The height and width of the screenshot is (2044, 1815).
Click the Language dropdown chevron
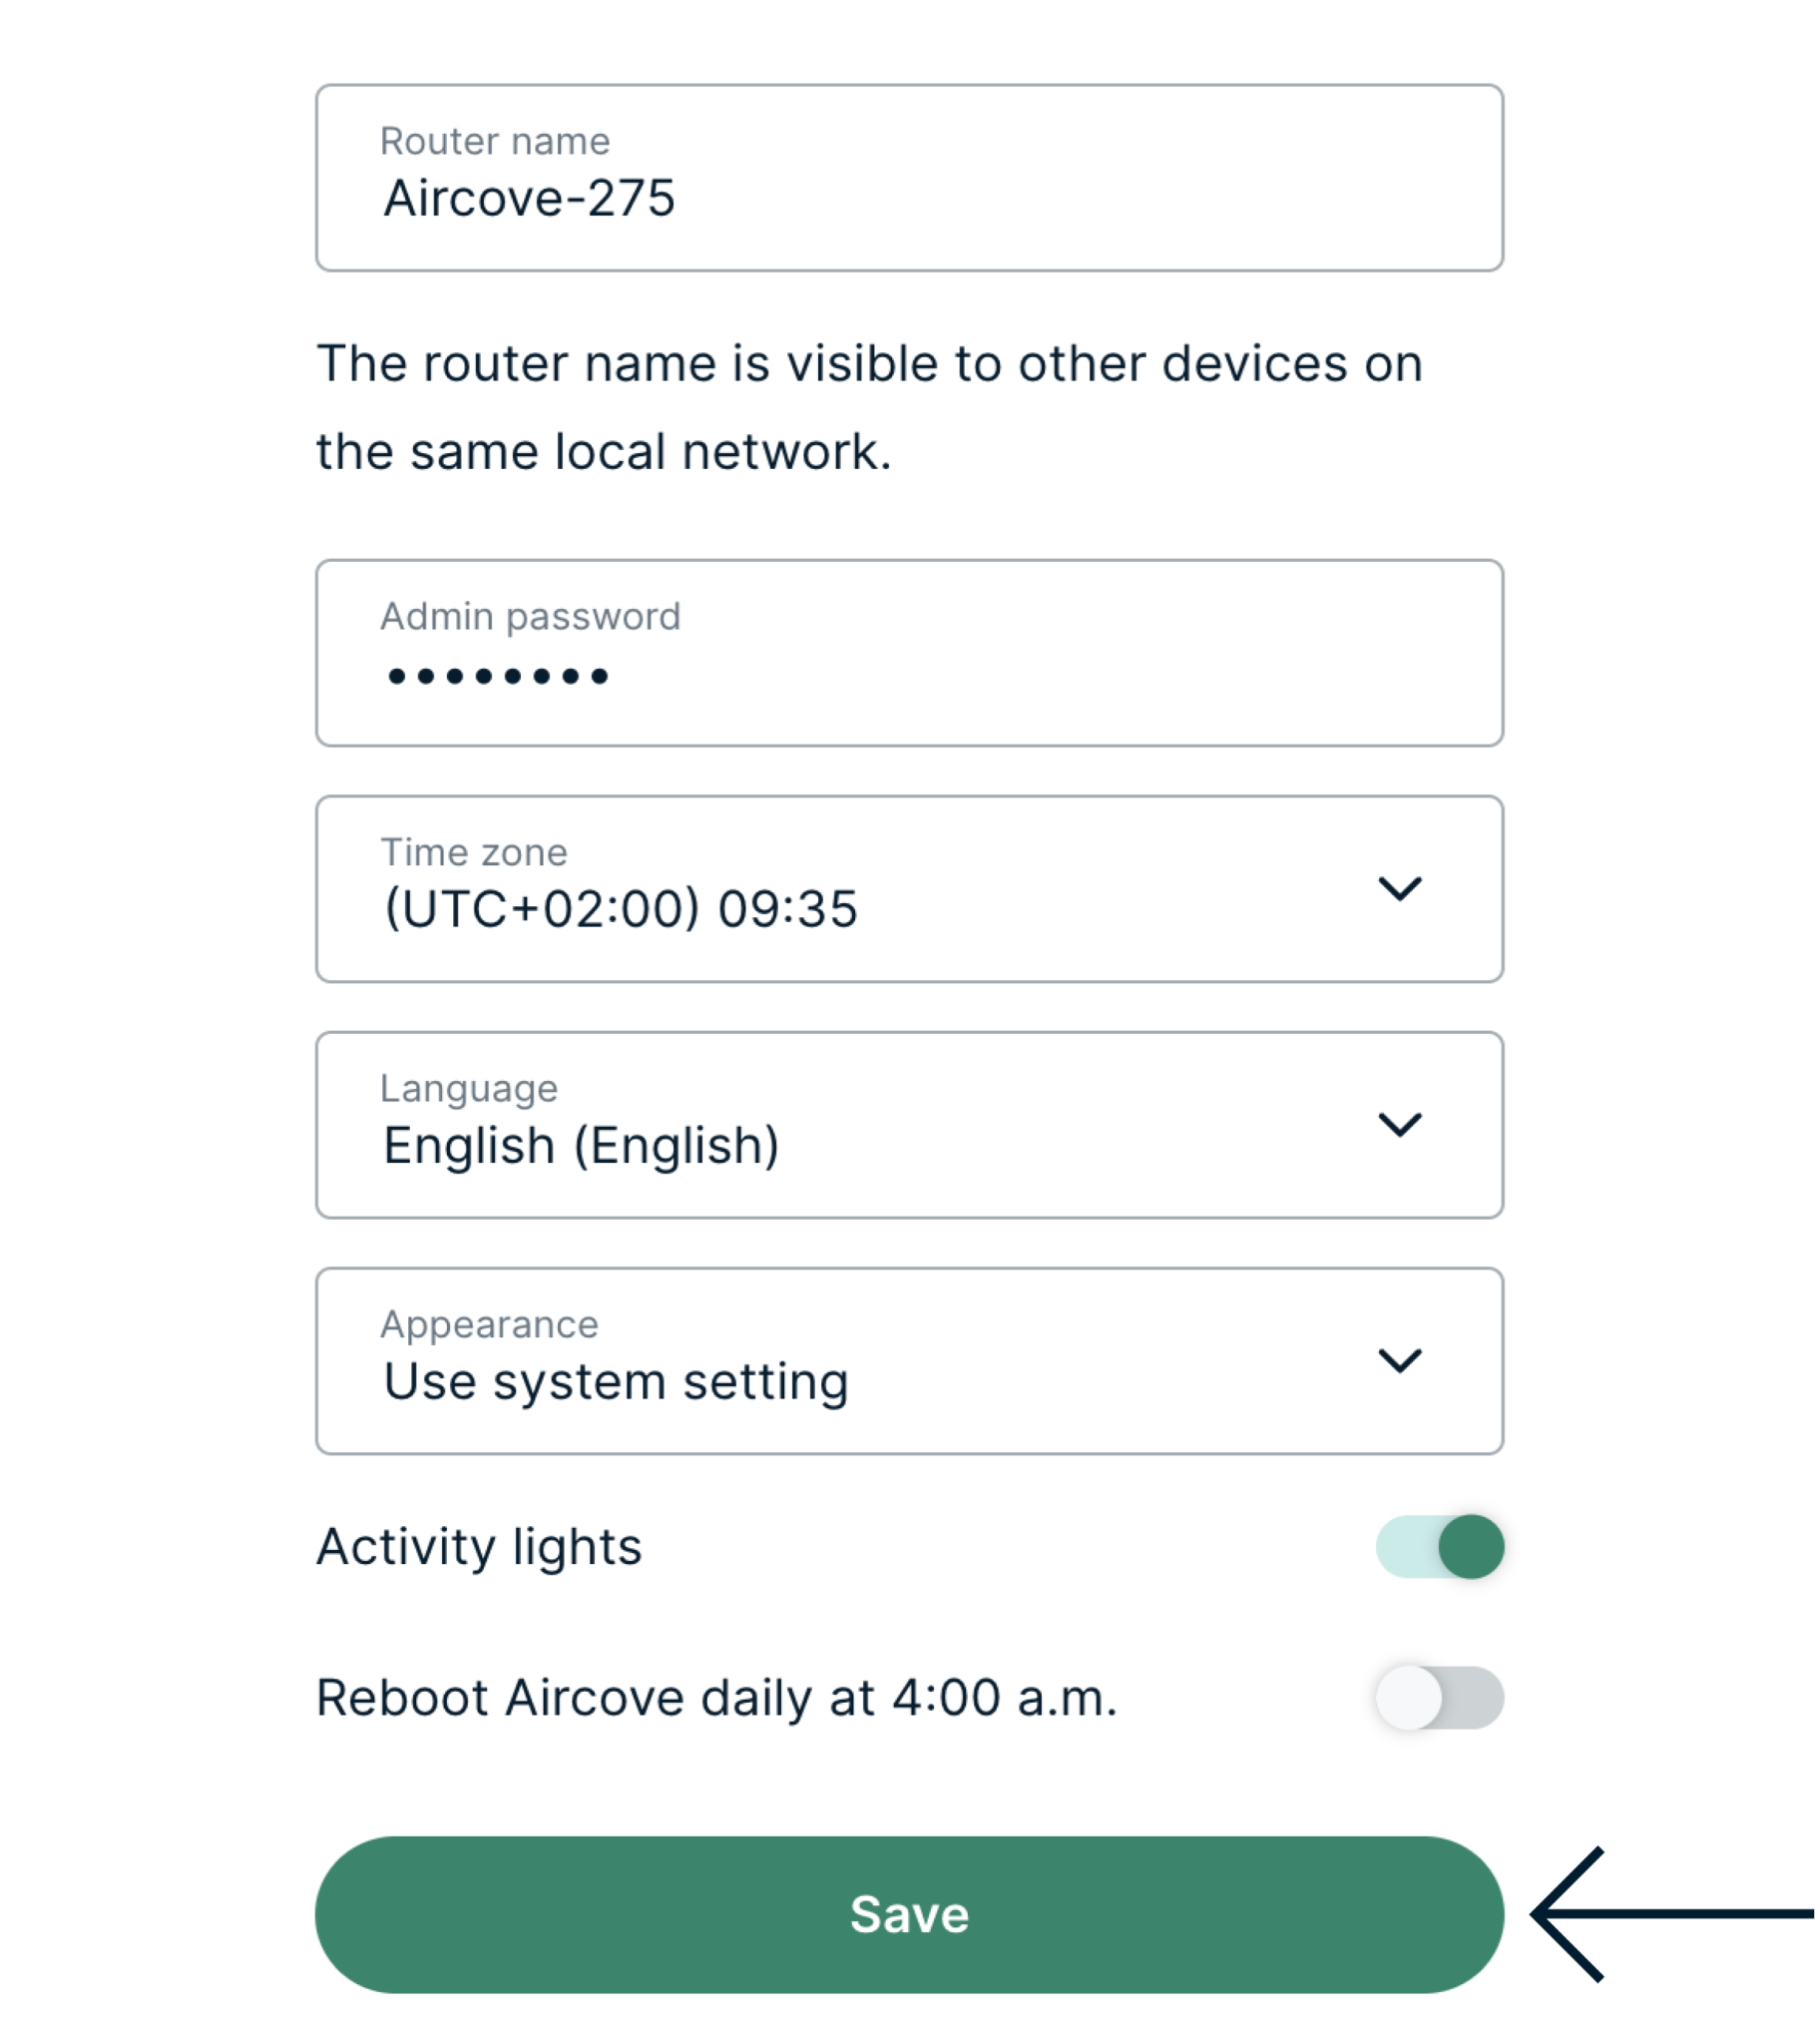(x=1402, y=1124)
